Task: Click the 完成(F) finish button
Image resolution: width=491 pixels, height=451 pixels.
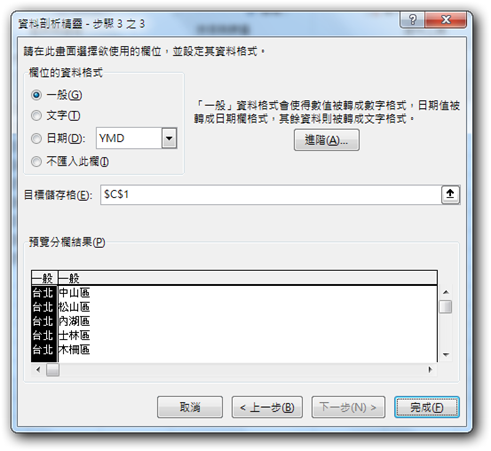Action: tap(427, 407)
